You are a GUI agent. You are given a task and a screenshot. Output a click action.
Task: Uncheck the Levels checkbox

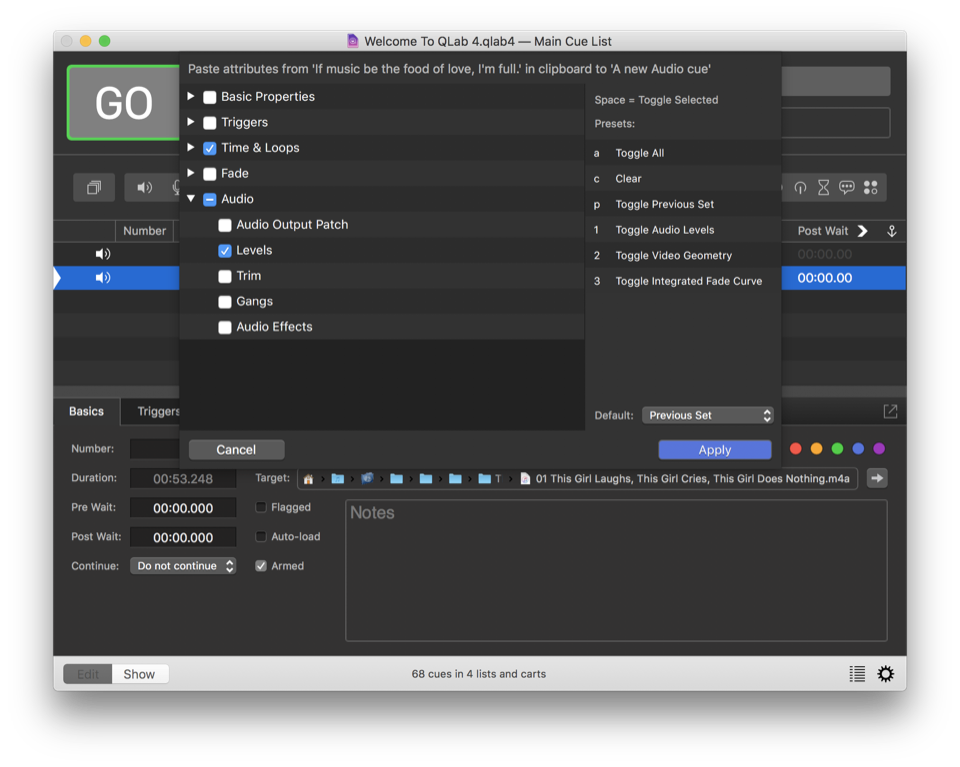(225, 251)
